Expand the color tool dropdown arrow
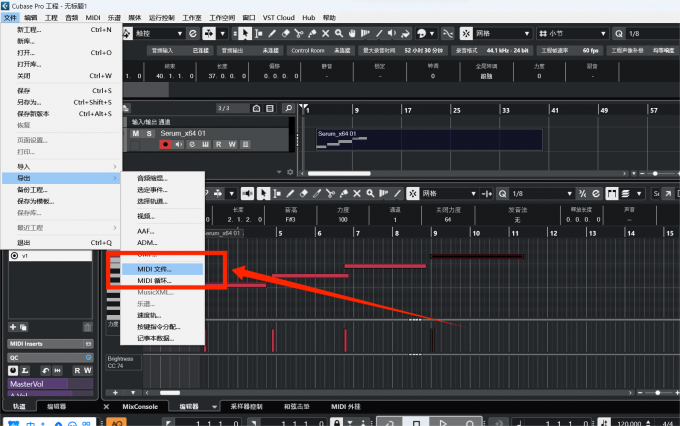Image resolution: width=680 pixels, height=426 pixels. coord(432,33)
